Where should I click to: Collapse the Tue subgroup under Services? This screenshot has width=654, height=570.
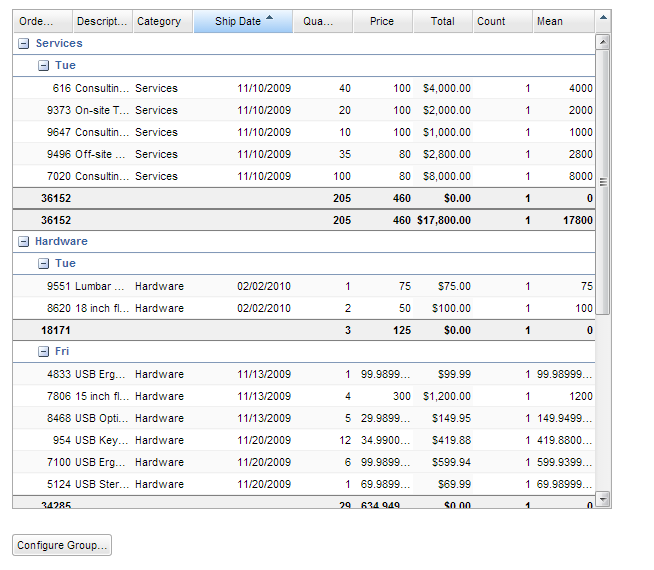click(x=43, y=66)
